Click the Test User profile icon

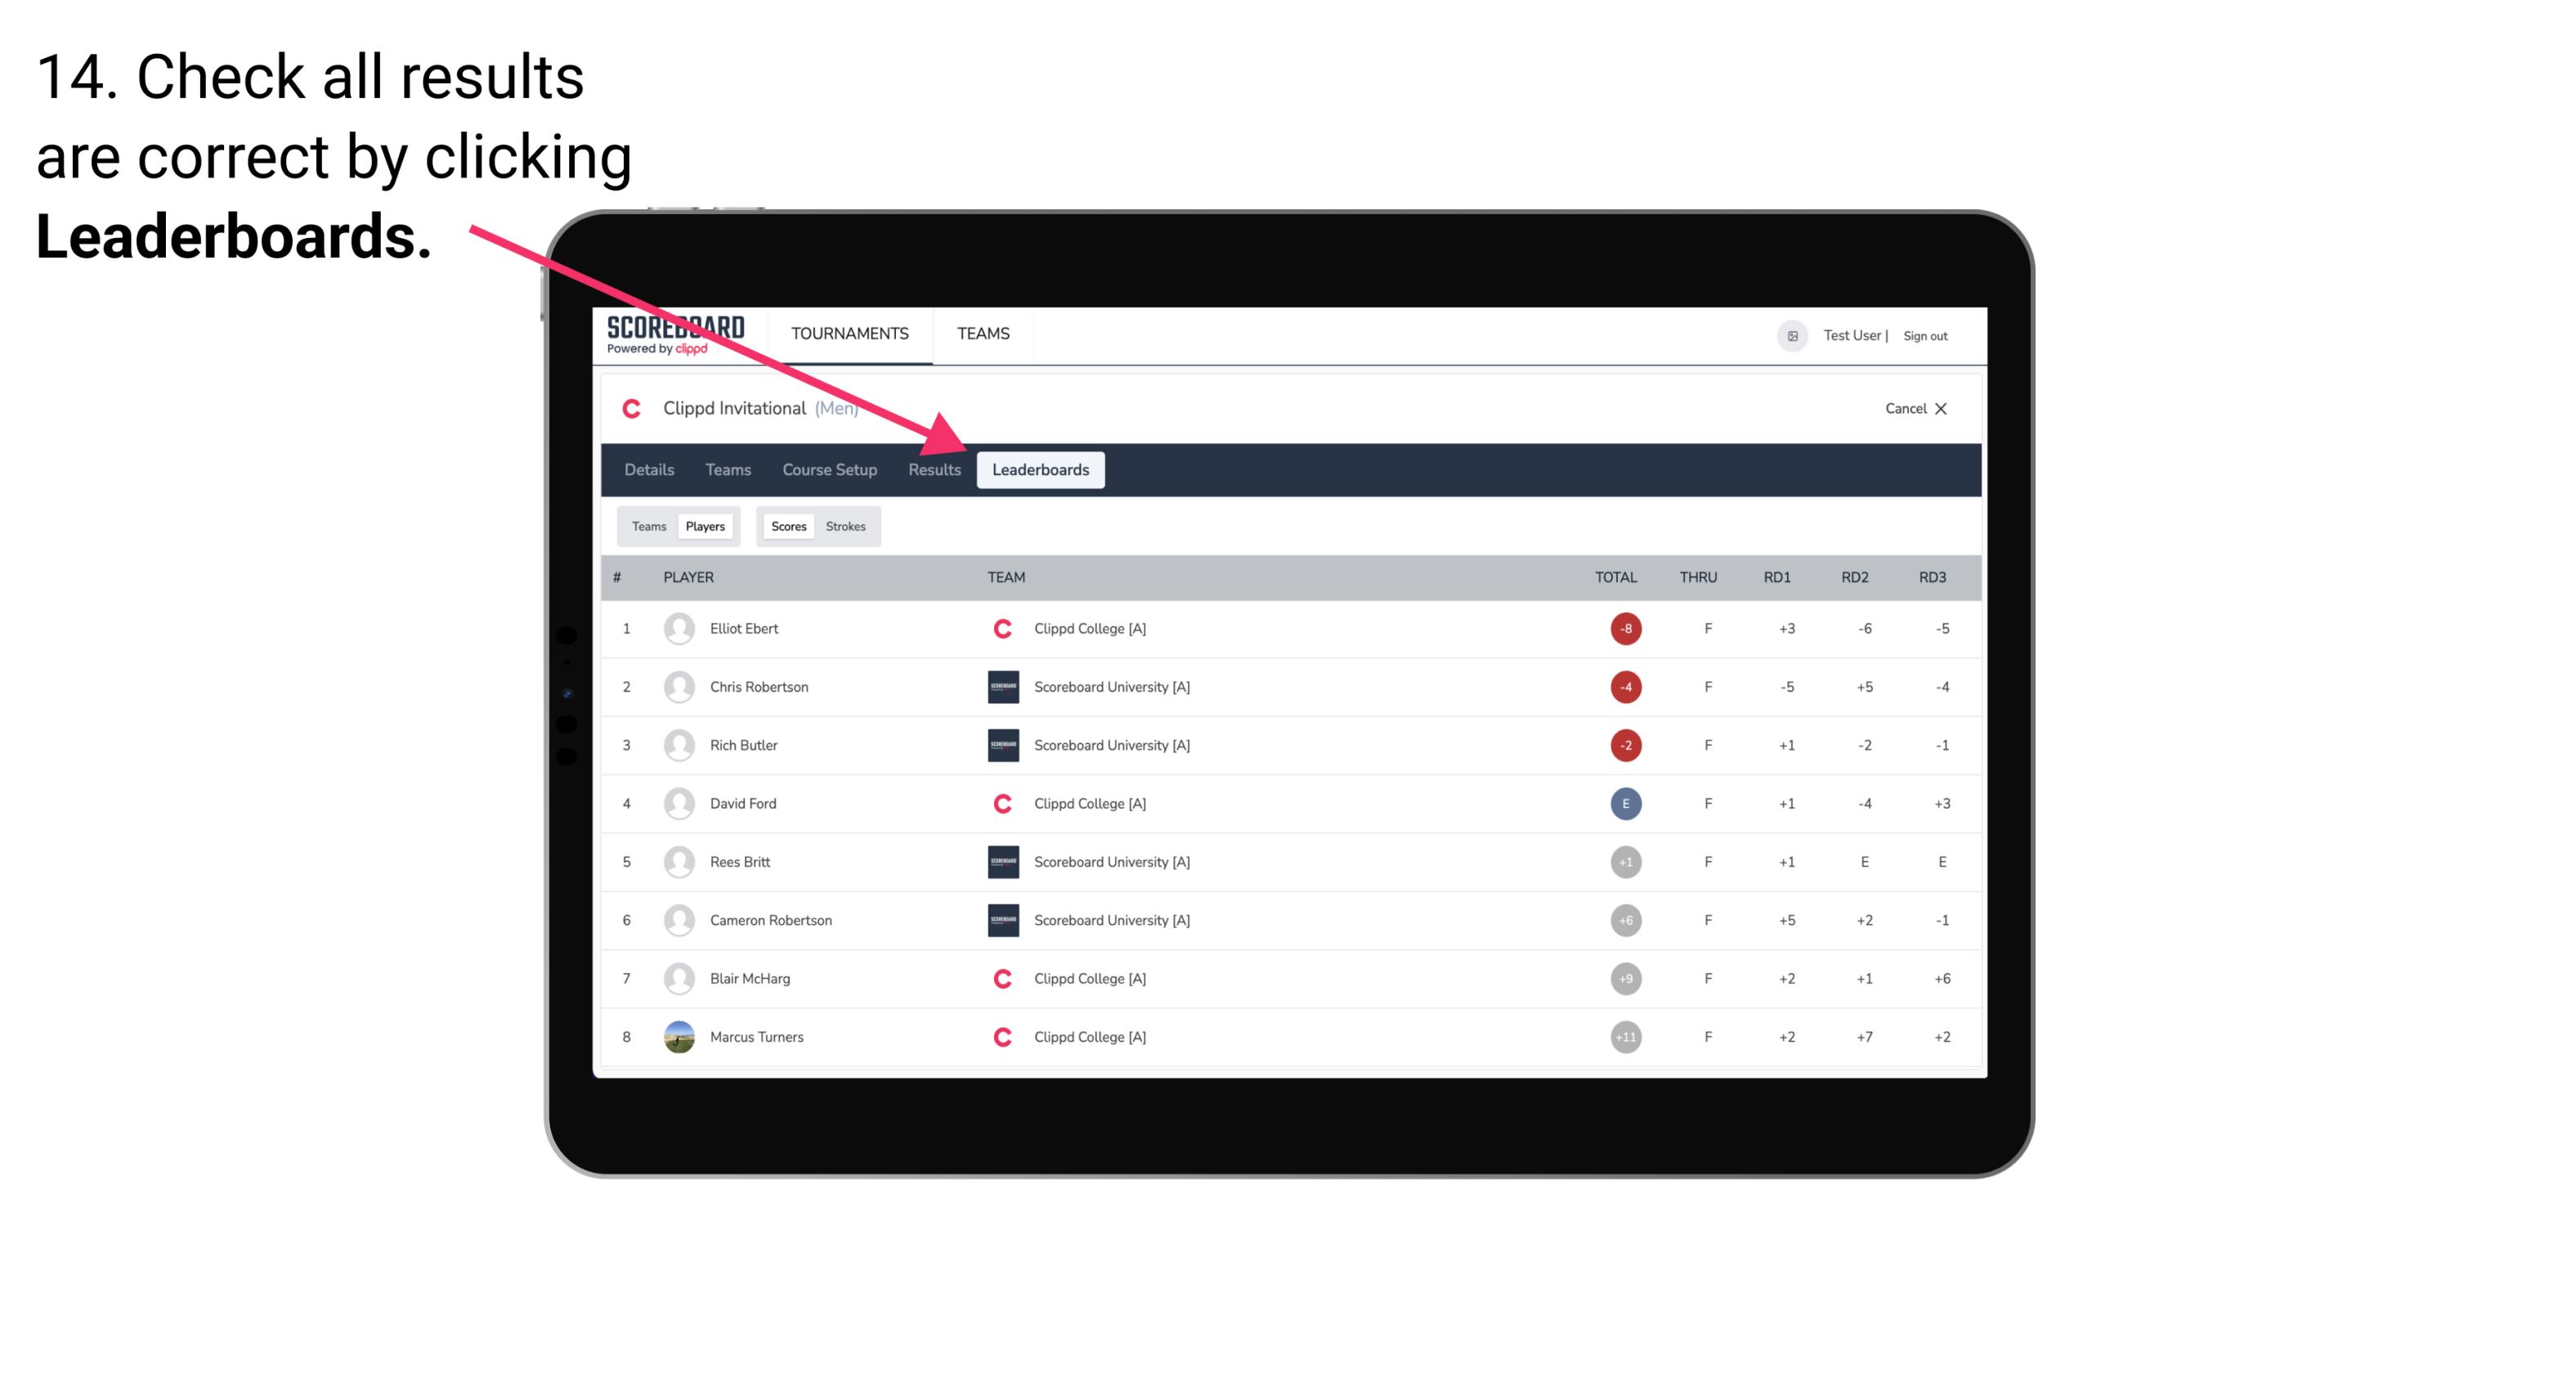(x=1790, y=334)
